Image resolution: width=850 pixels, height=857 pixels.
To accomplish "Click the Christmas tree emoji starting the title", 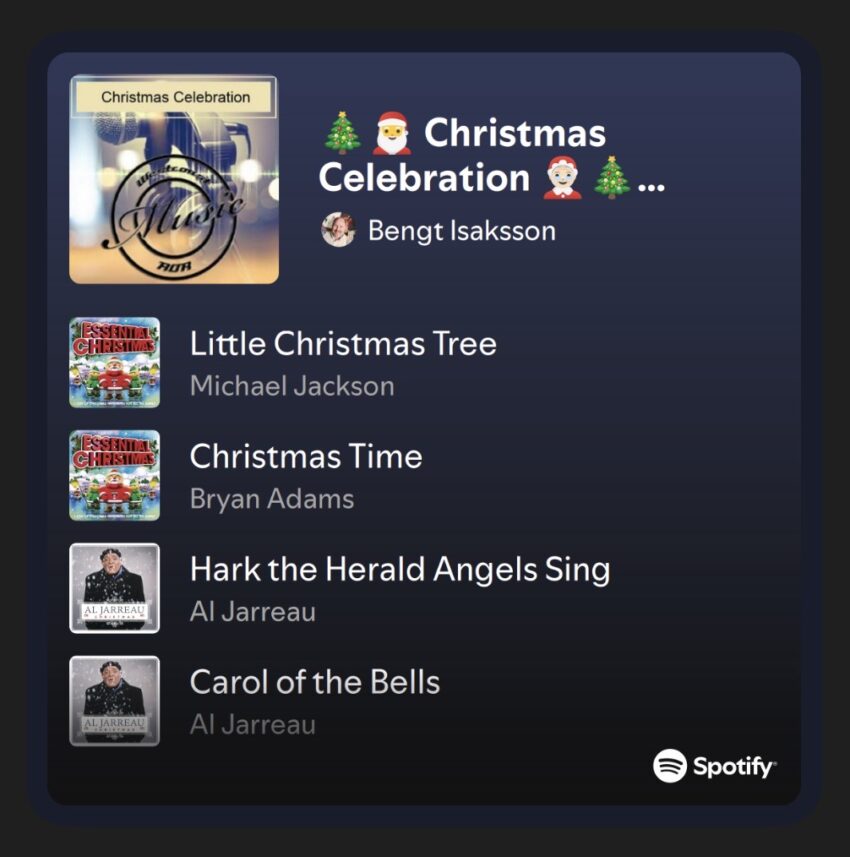I will [x=343, y=133].
